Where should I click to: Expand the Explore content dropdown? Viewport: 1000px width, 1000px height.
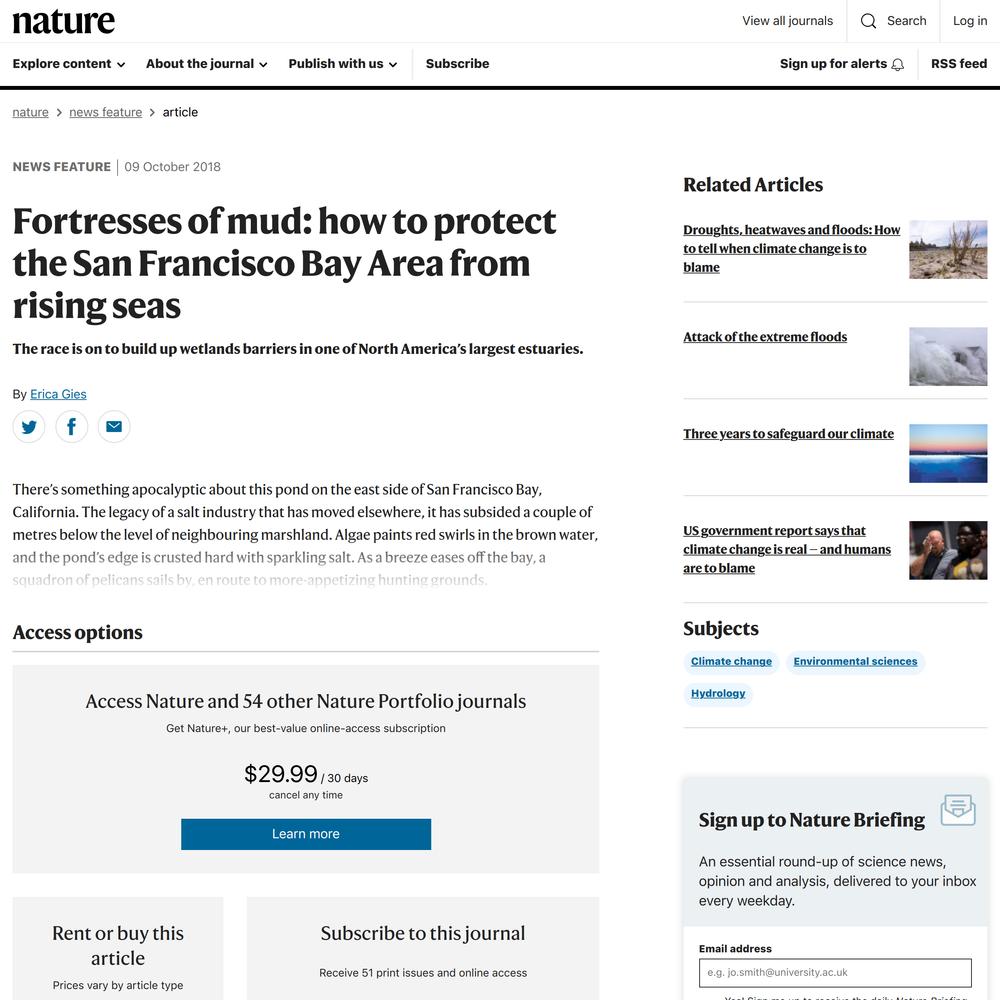pyautogui.click(x=69, y=64)
